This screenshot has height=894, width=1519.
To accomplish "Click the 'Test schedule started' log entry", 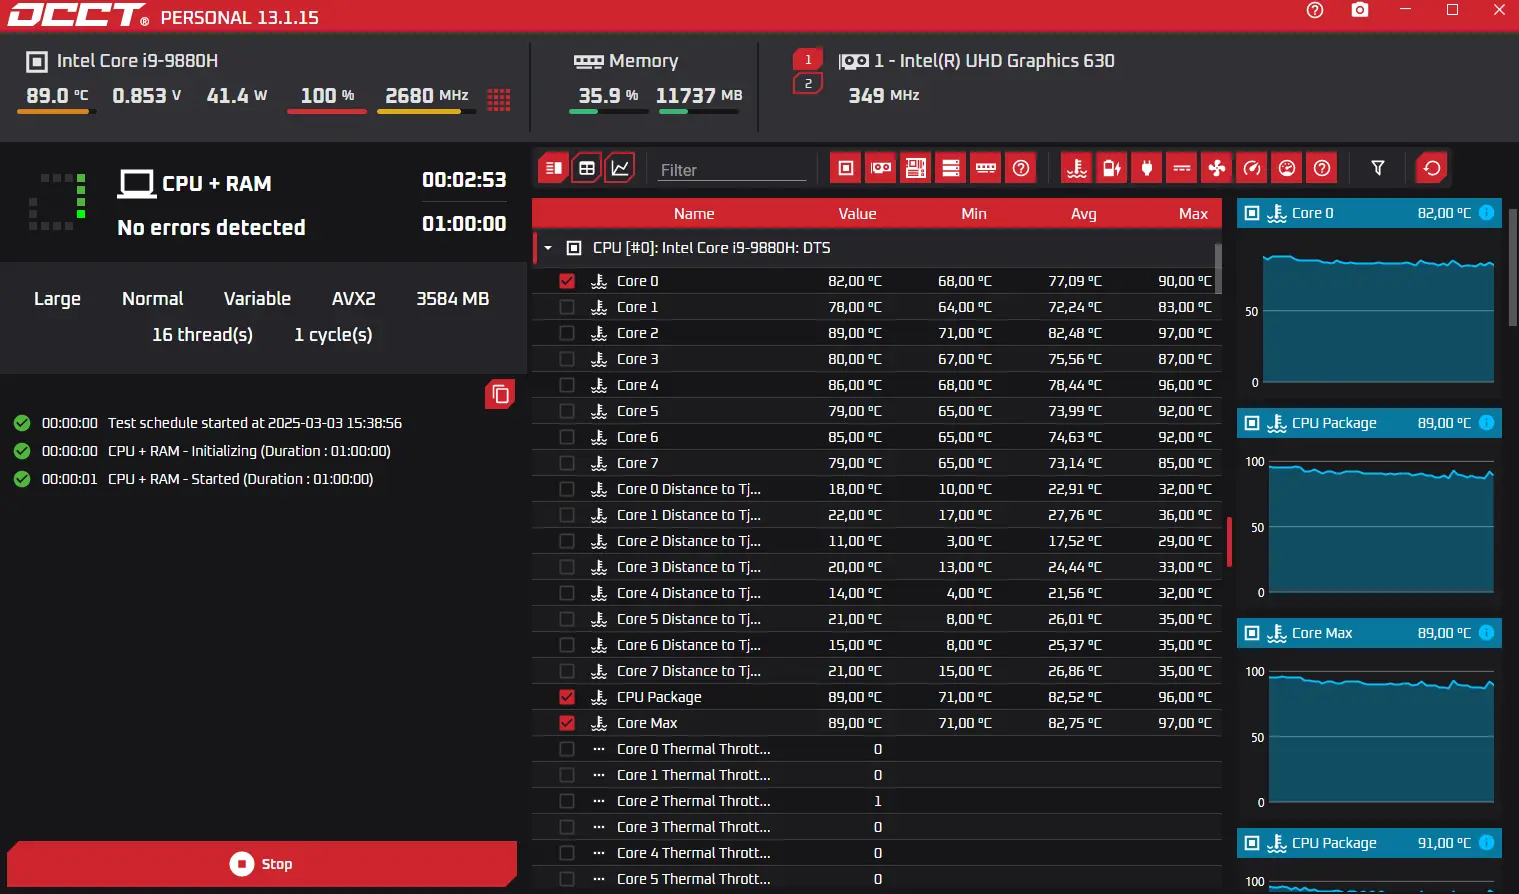I will click(x=255, y=423).
